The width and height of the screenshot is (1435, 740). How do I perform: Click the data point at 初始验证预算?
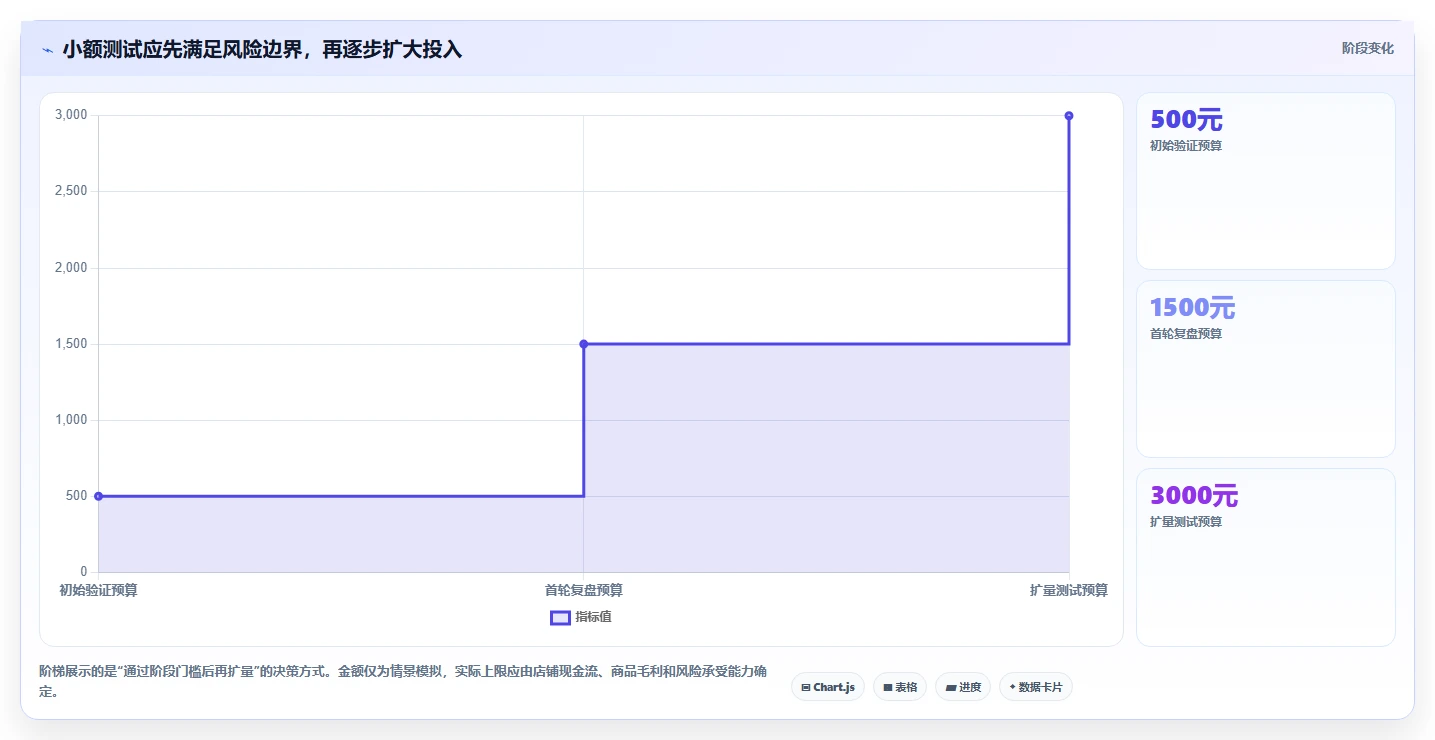pyautogui.click(x=98, y=496)
